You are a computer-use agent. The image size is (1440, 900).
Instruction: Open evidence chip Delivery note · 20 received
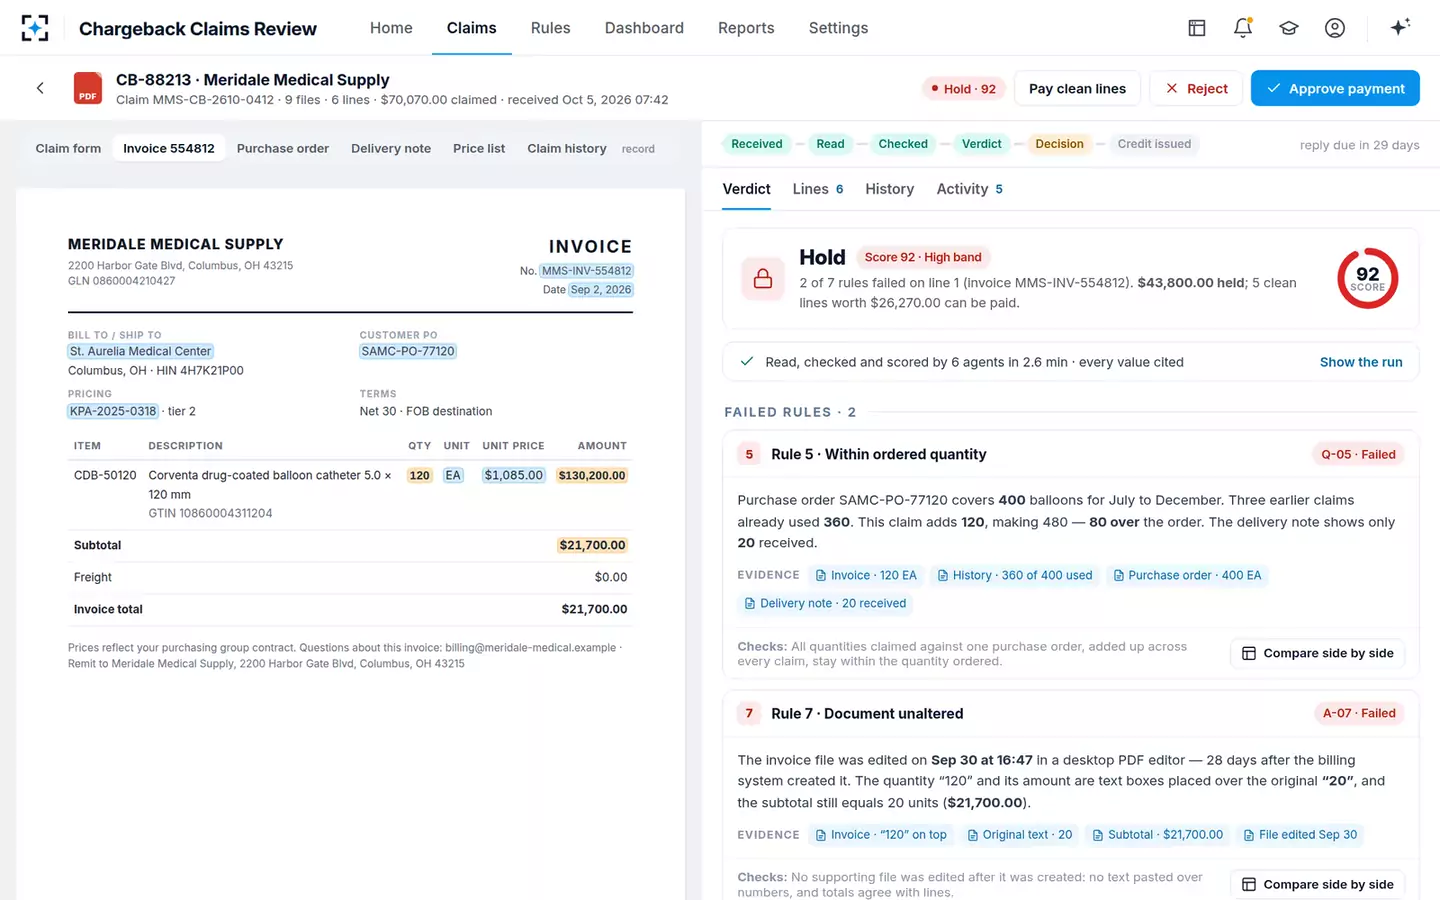(x=825, y=603)
